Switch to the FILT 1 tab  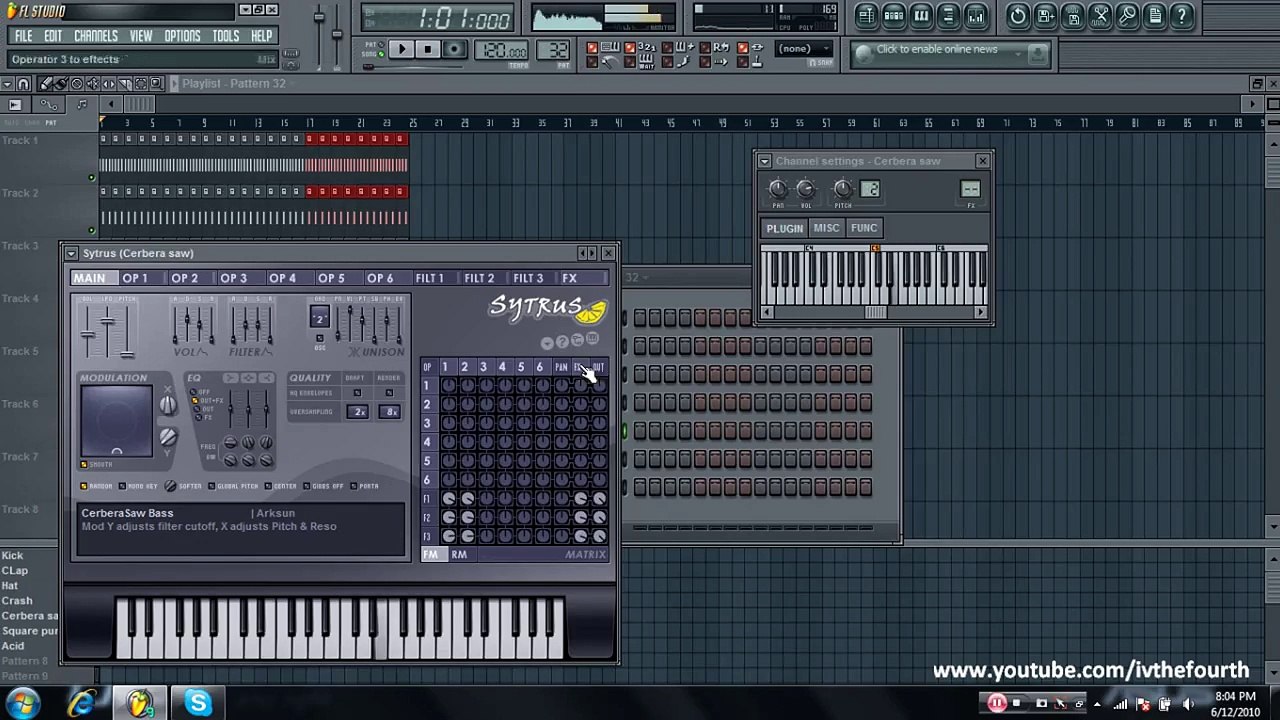[429, 278]
